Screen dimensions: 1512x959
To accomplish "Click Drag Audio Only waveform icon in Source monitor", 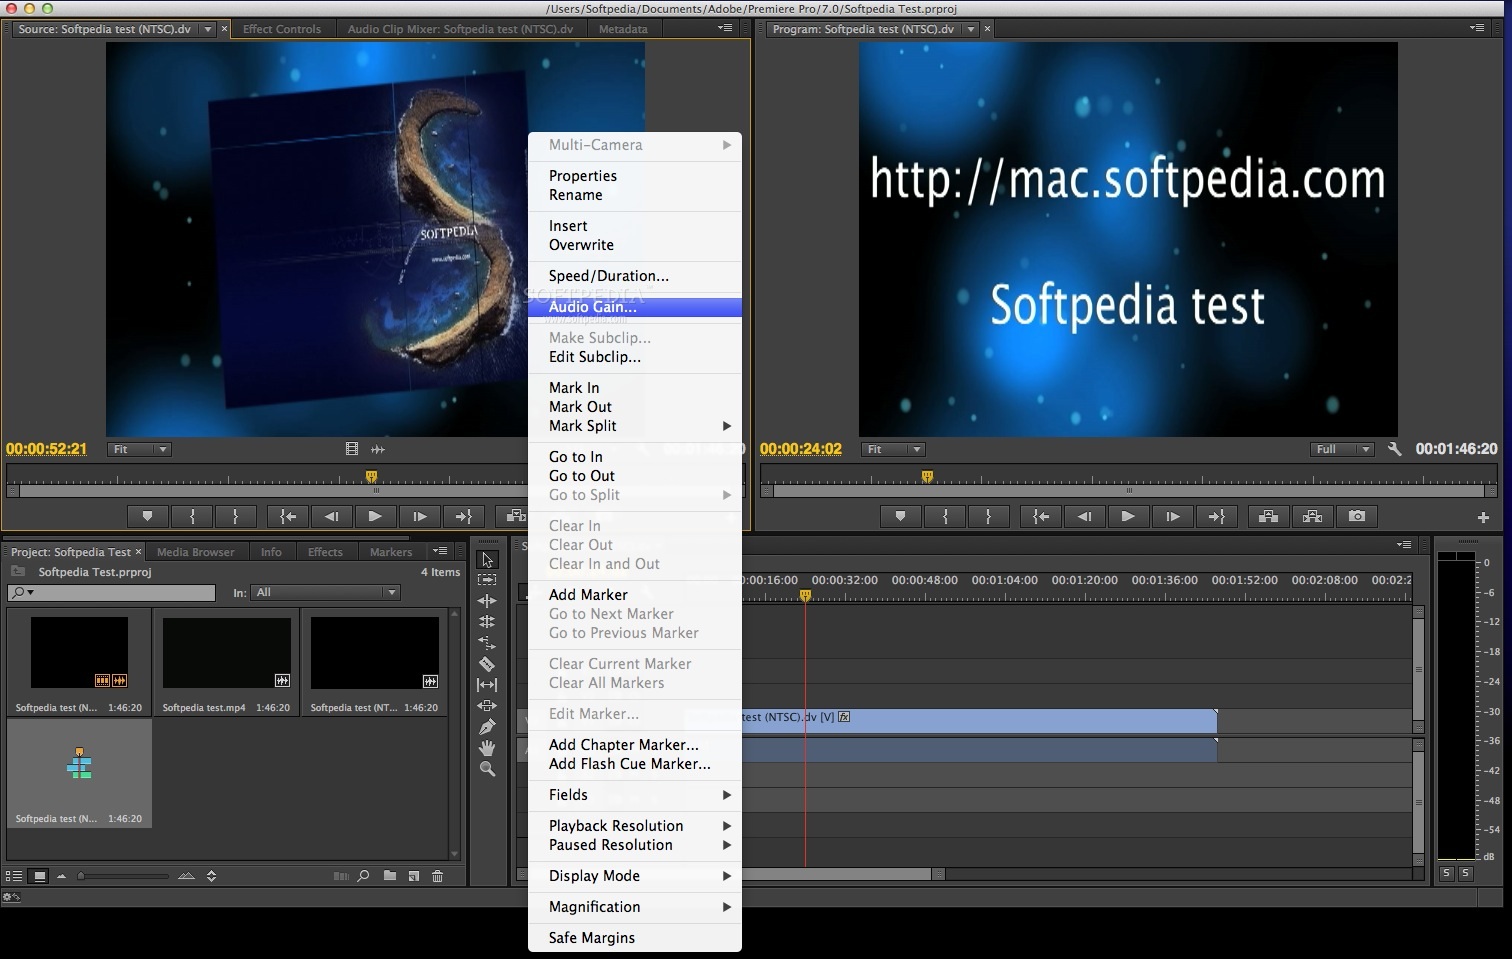I will point(378,449).
